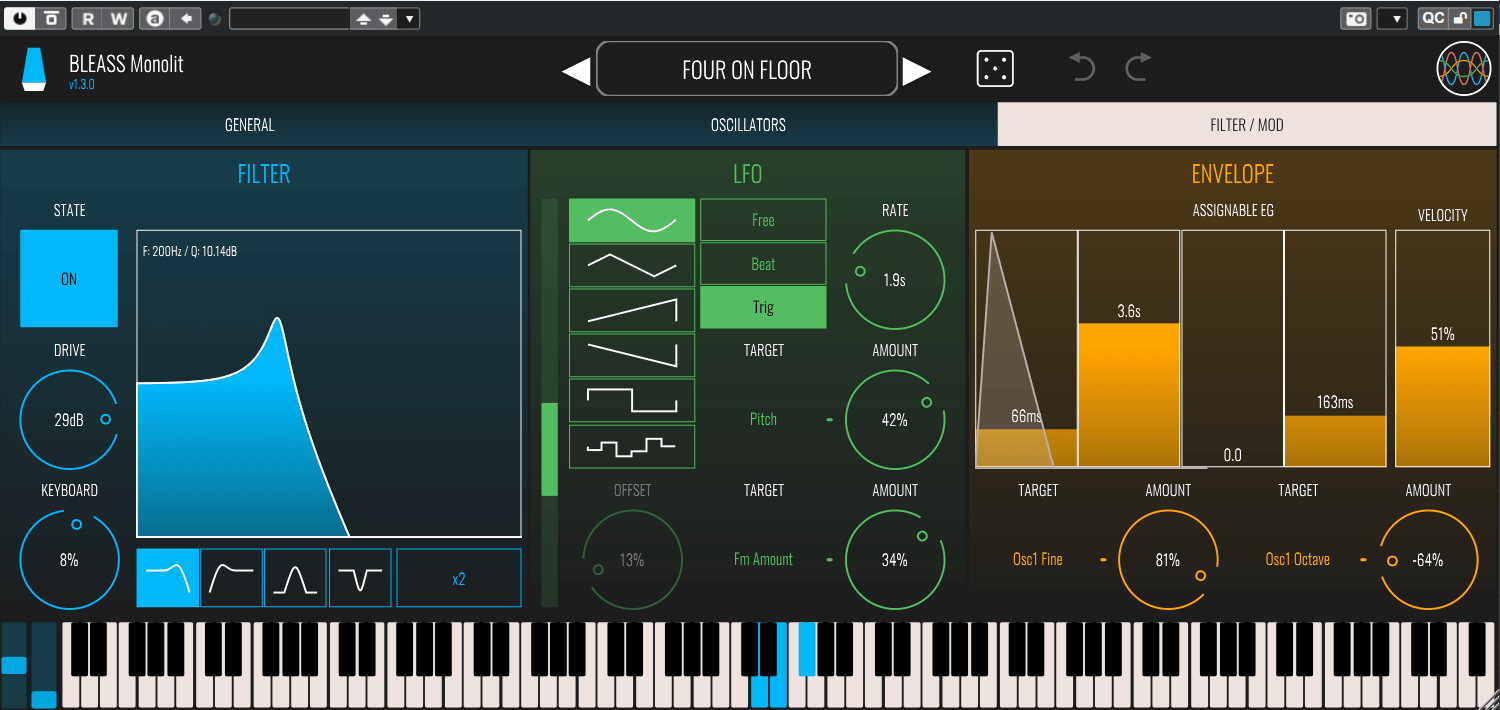Select the sine wave LFO shape
The image size is (1500, 710).
tap(632, 220)
